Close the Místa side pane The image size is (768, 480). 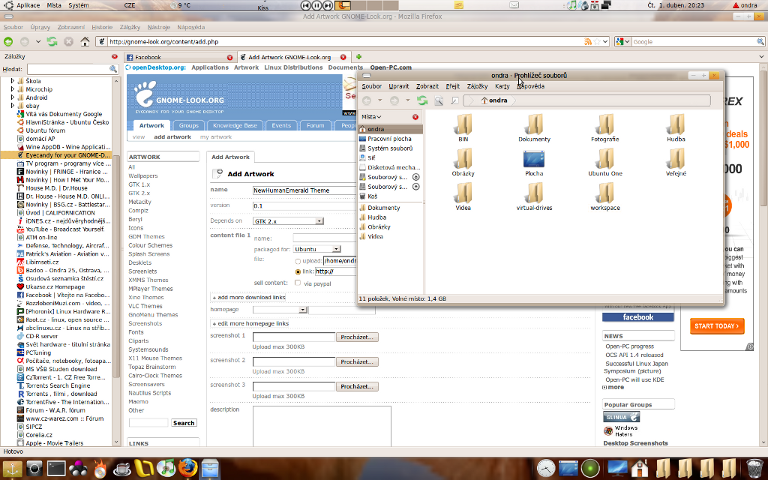point(415,117)
